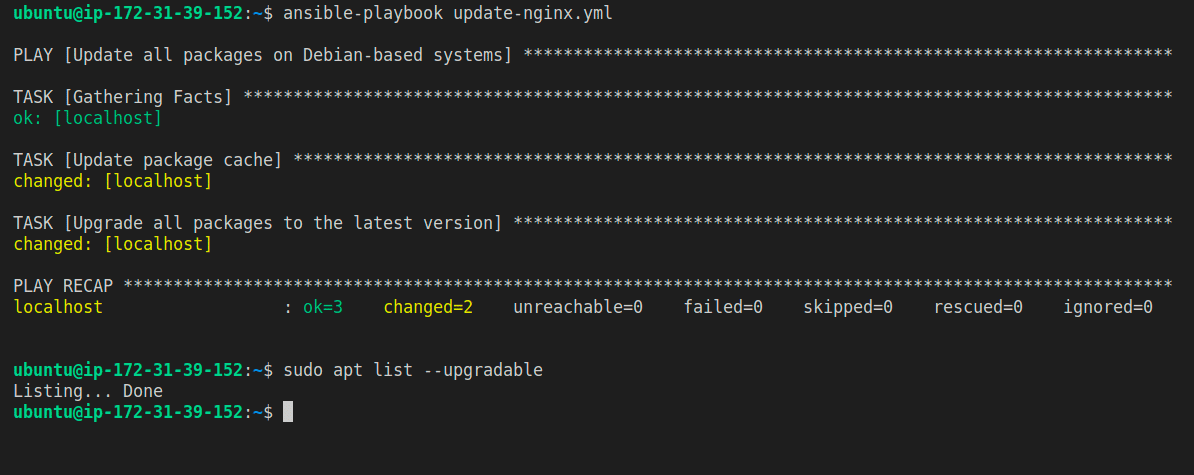Click the 'ok: [localhost]' green result line
This screenshot has height=475, width=1194.
pos(88,119)
